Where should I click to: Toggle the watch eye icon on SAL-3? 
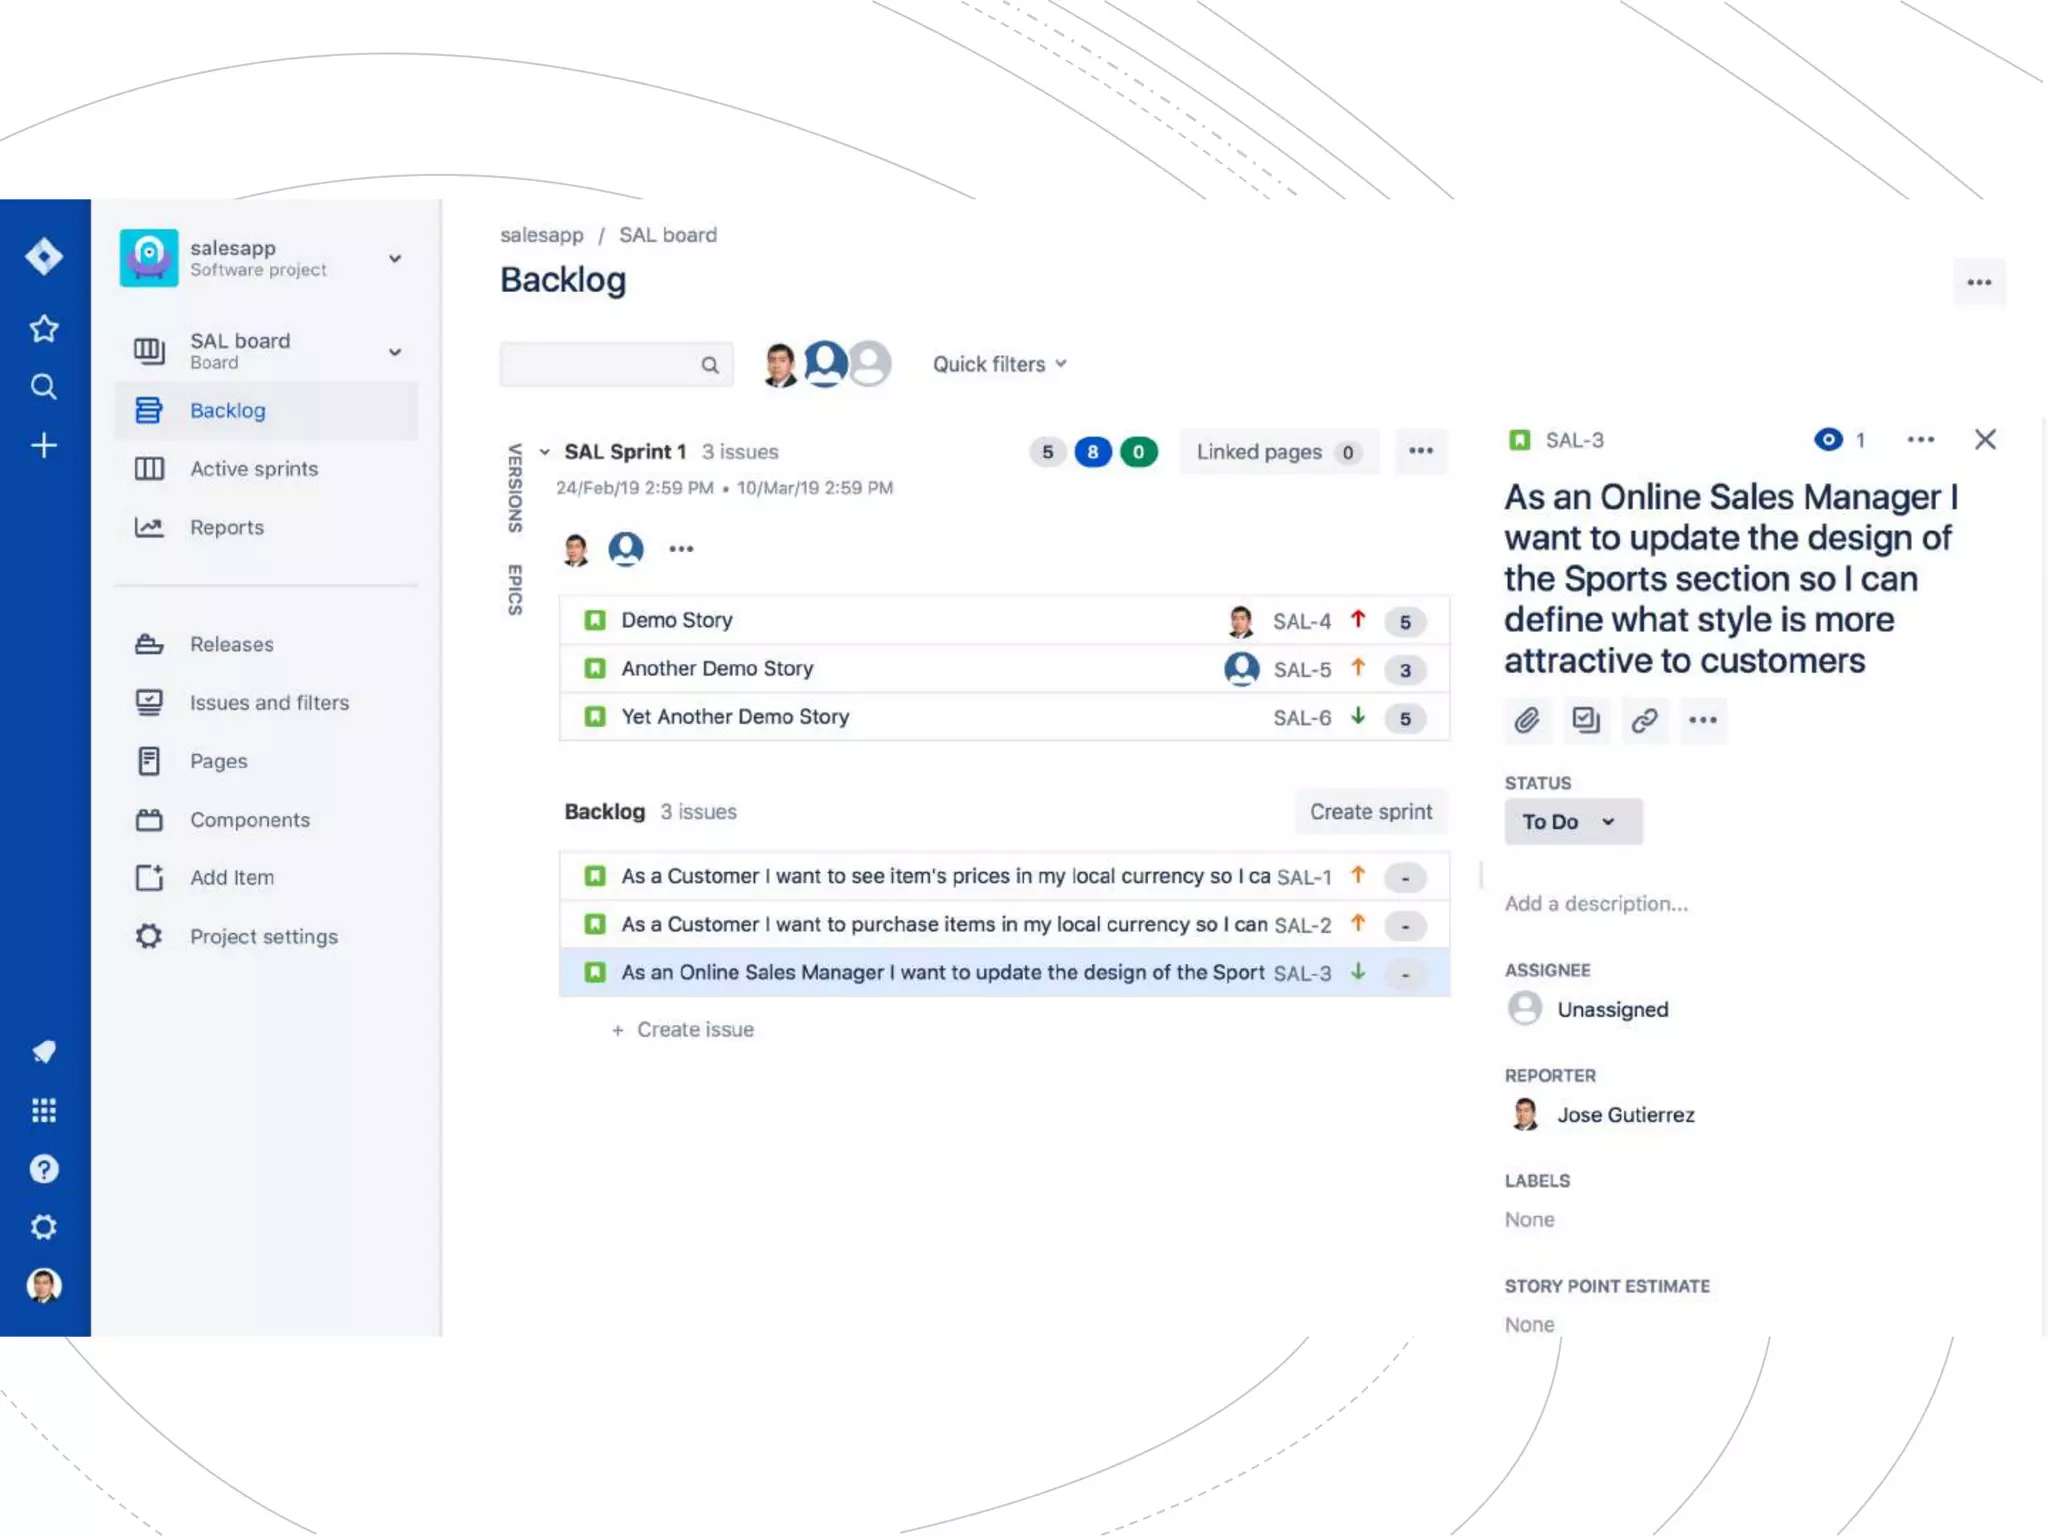tap(1828, 439)
